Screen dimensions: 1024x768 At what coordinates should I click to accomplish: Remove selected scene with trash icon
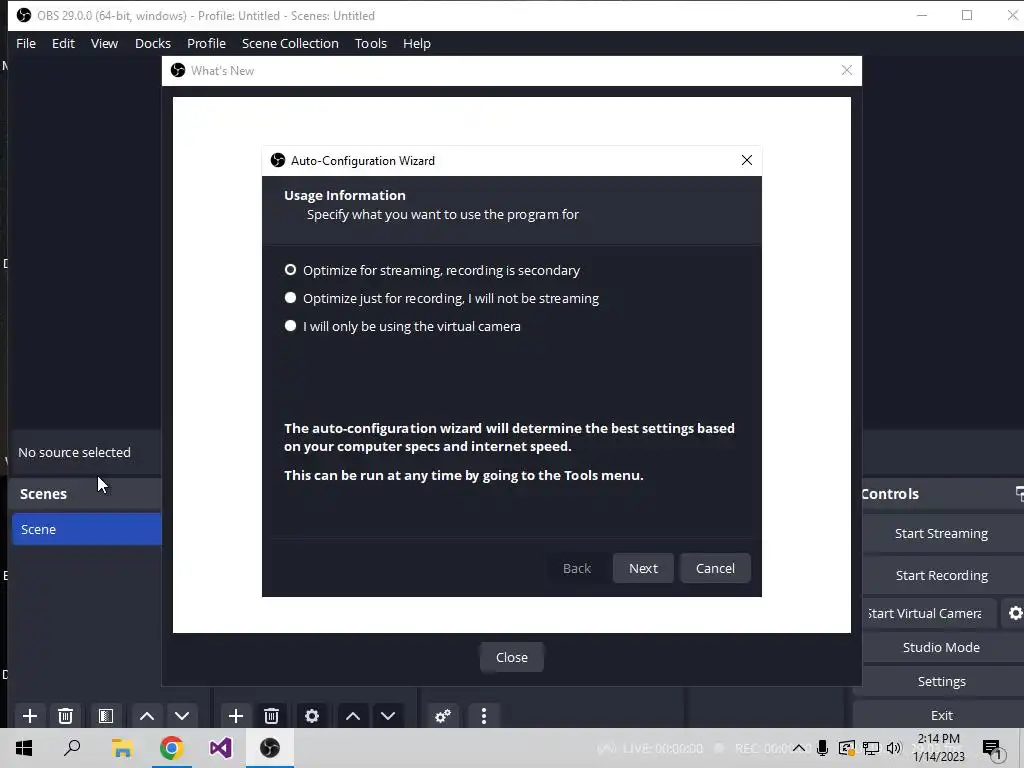tap(65, 716)
